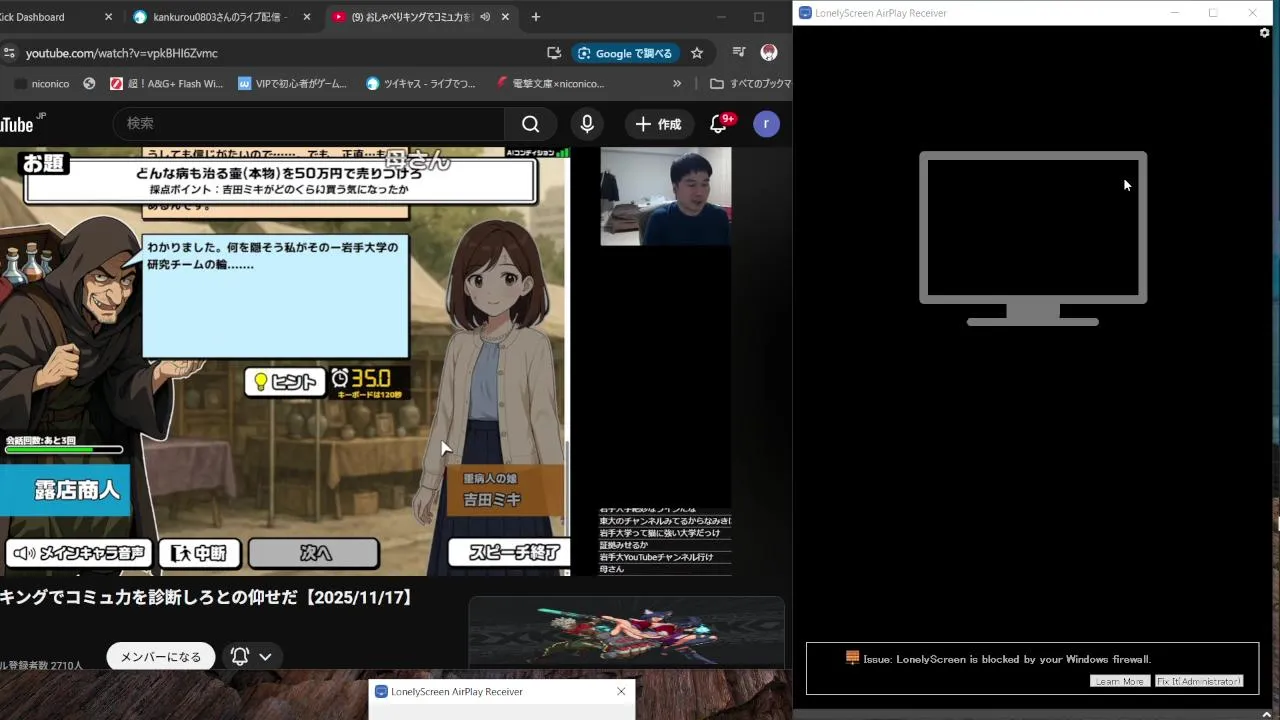
Task: Open 電撃文庫×niconico bookmark
Action: 551,84
